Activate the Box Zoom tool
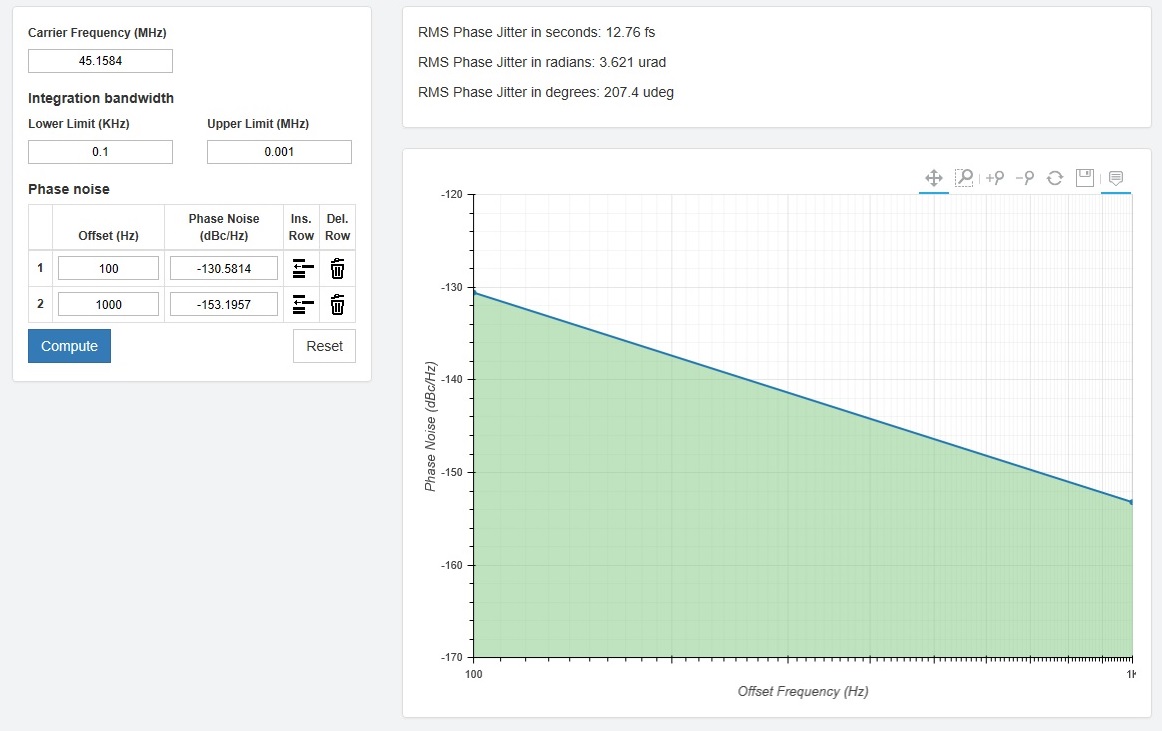This screenshot has height=731, width=1162. (964, 178)
